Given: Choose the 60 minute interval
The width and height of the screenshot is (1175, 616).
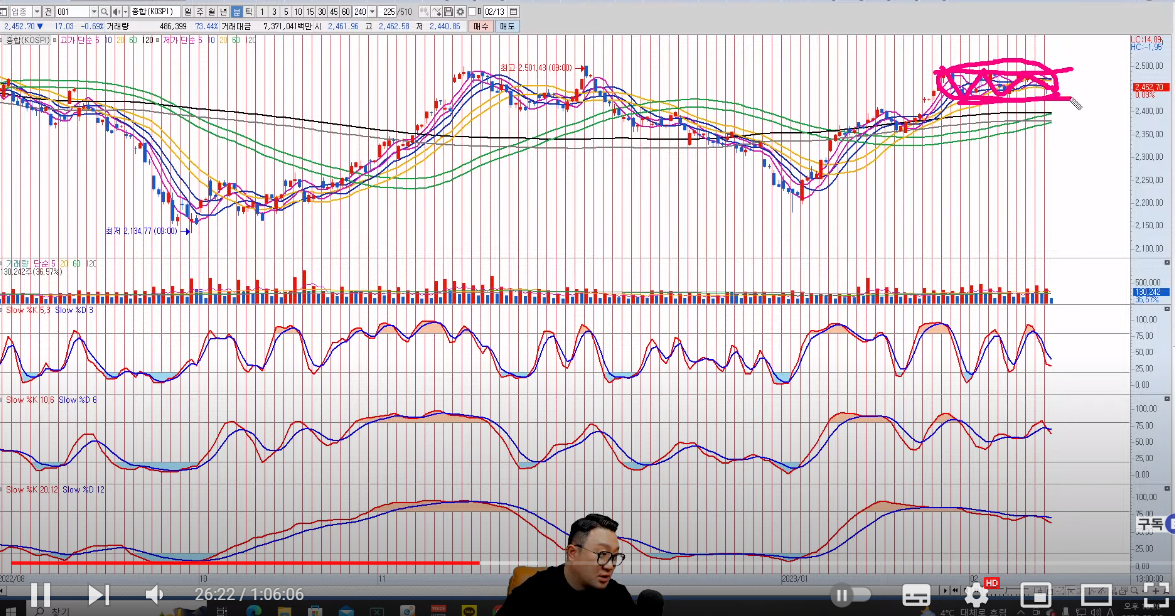Looking at the screenshot, I should pos(345,12).
